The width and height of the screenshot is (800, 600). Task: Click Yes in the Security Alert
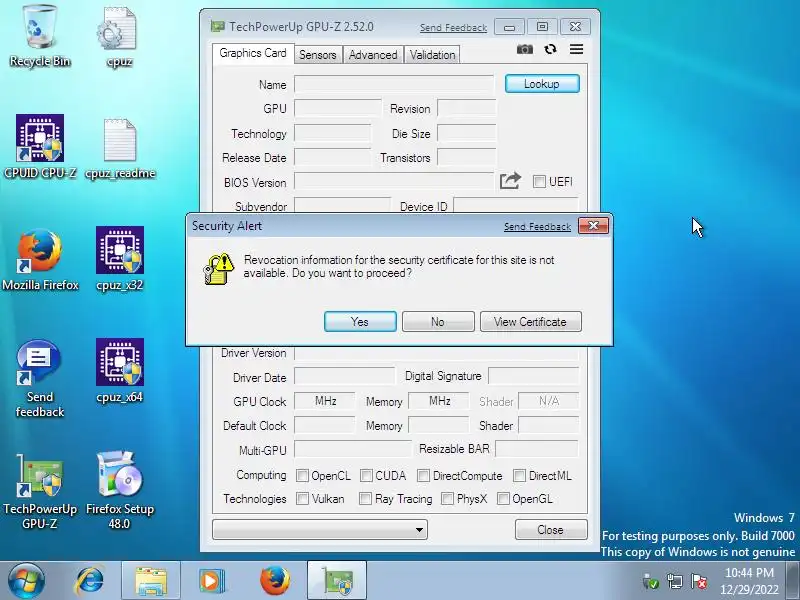pyautogui.click(x=360, y=321)
